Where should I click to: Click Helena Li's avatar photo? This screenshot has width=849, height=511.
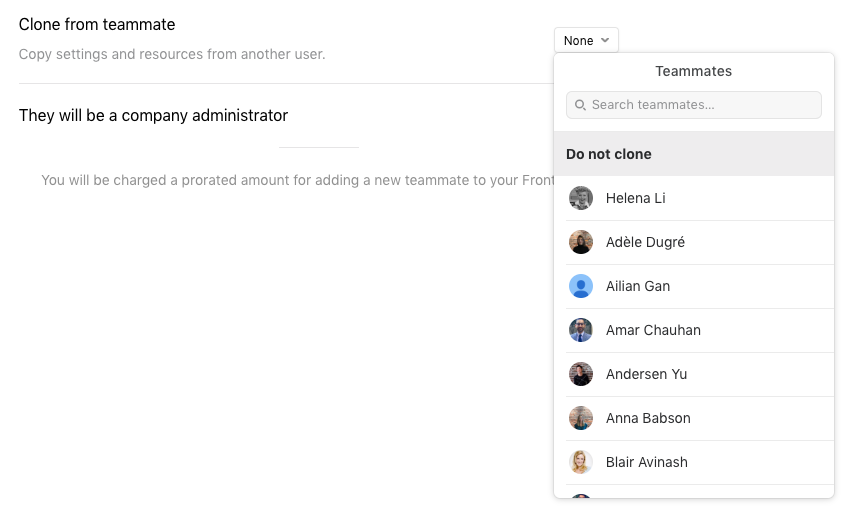coord(581,198)
